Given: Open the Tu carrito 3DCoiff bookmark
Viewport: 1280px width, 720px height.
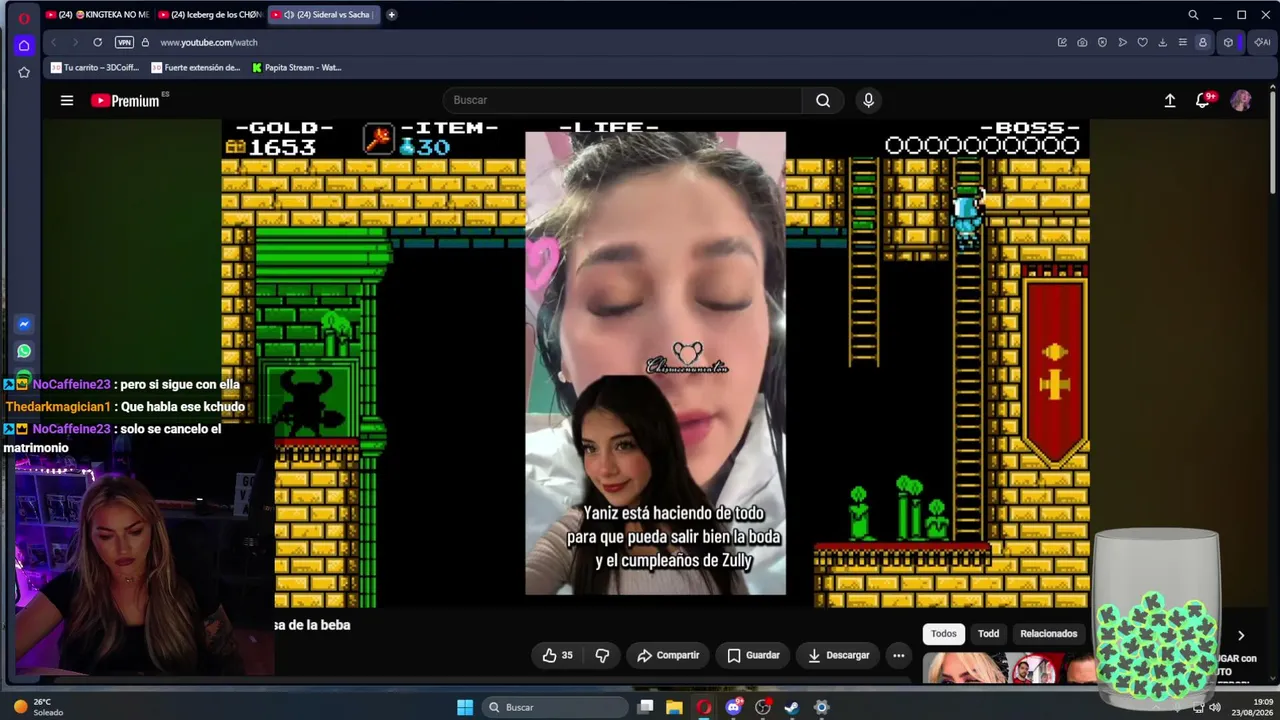Looking at the screenshot, I should click(95, 68).
